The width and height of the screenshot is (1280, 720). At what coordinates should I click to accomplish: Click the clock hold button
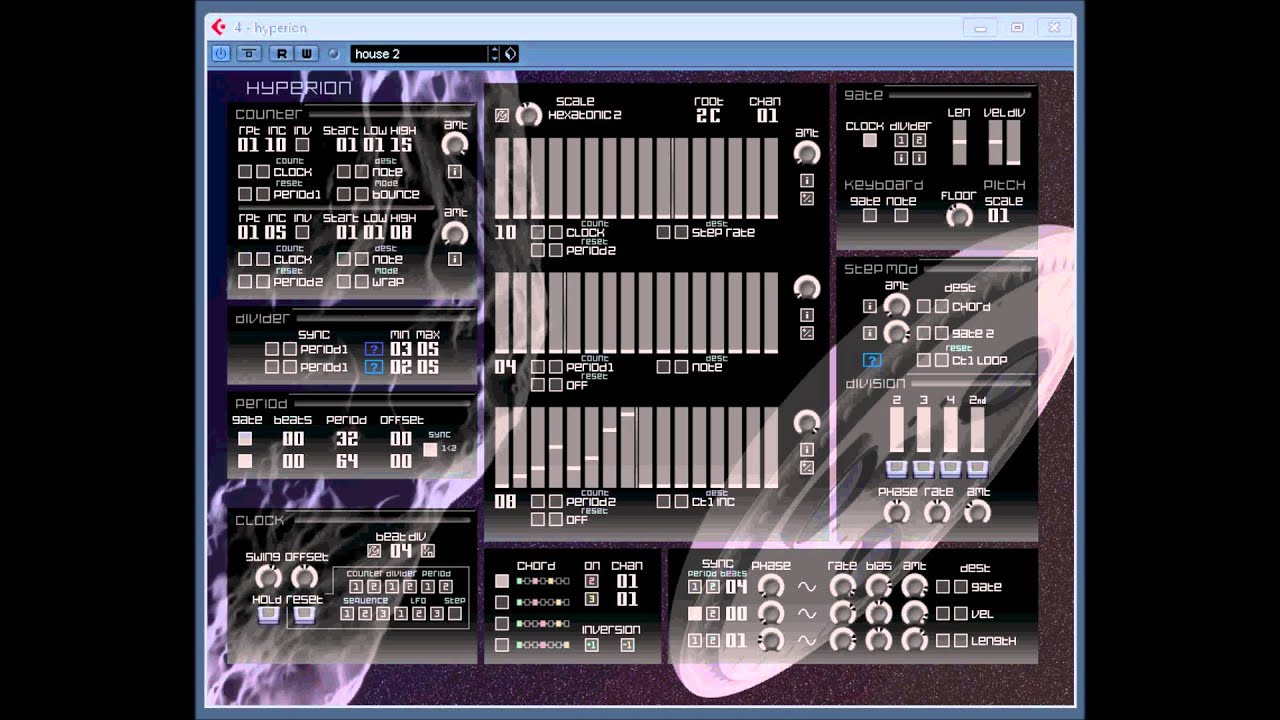[267, 615]
